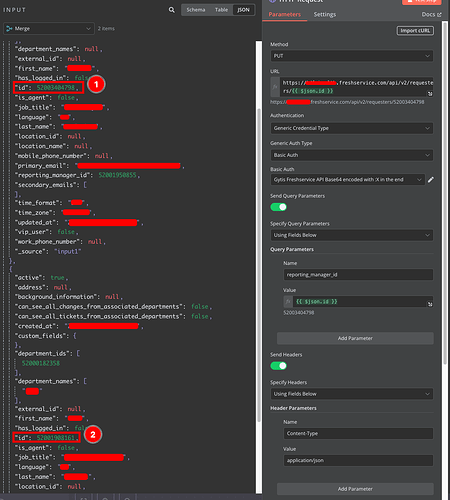The width and height of the screenshot is (450, 500).
Task: Toggle Send Query Parameters switch
Action: (279, 207)
